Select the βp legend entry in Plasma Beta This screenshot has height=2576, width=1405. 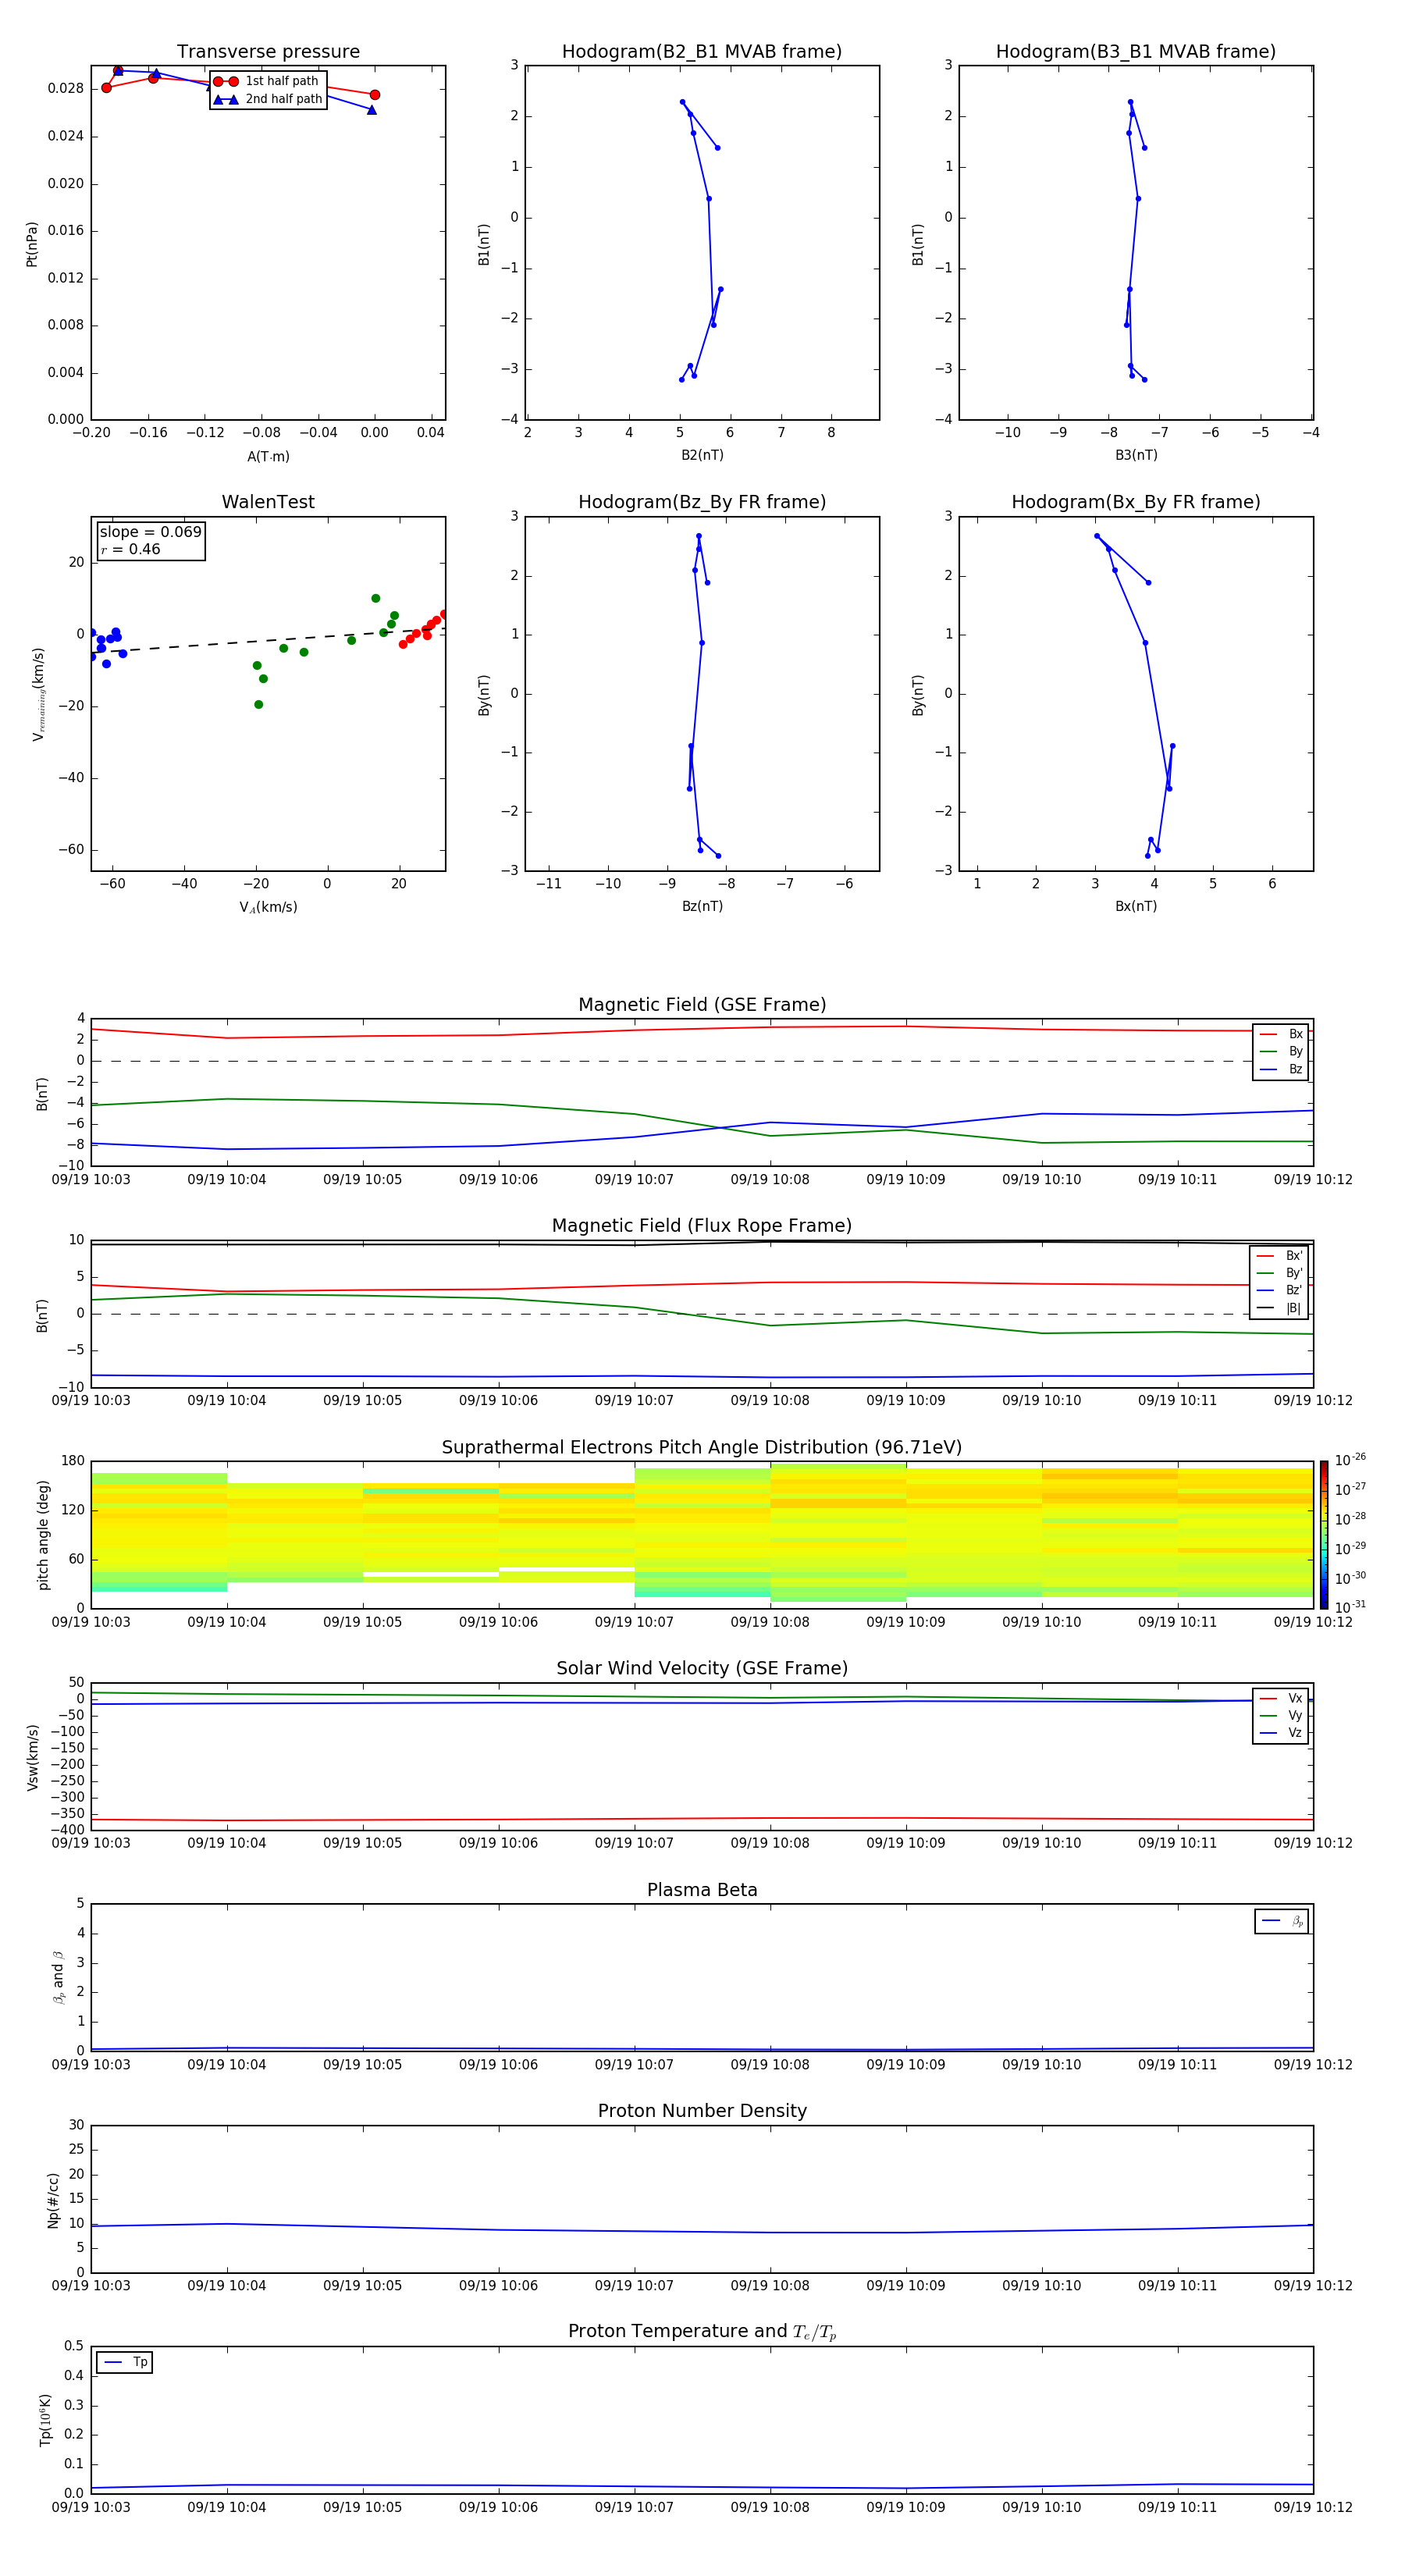[x=1282, y=1921]
